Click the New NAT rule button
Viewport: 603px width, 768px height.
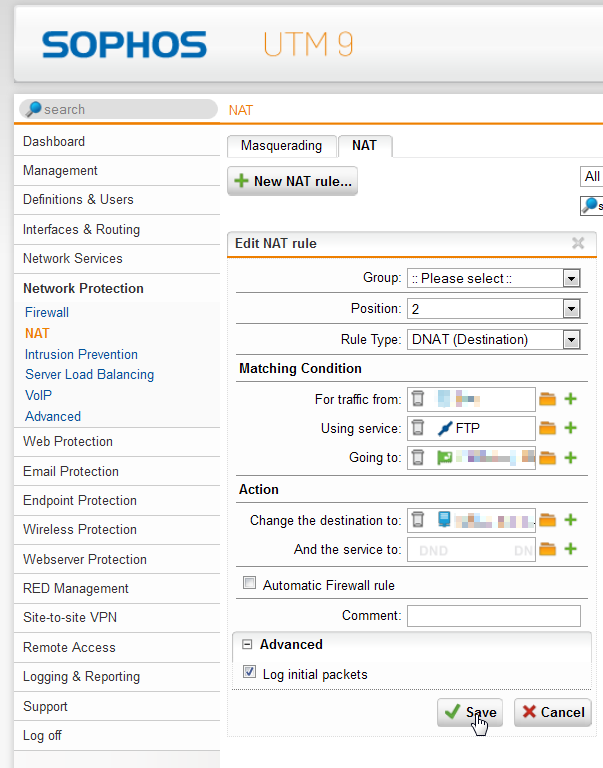[x=292, y=181]
